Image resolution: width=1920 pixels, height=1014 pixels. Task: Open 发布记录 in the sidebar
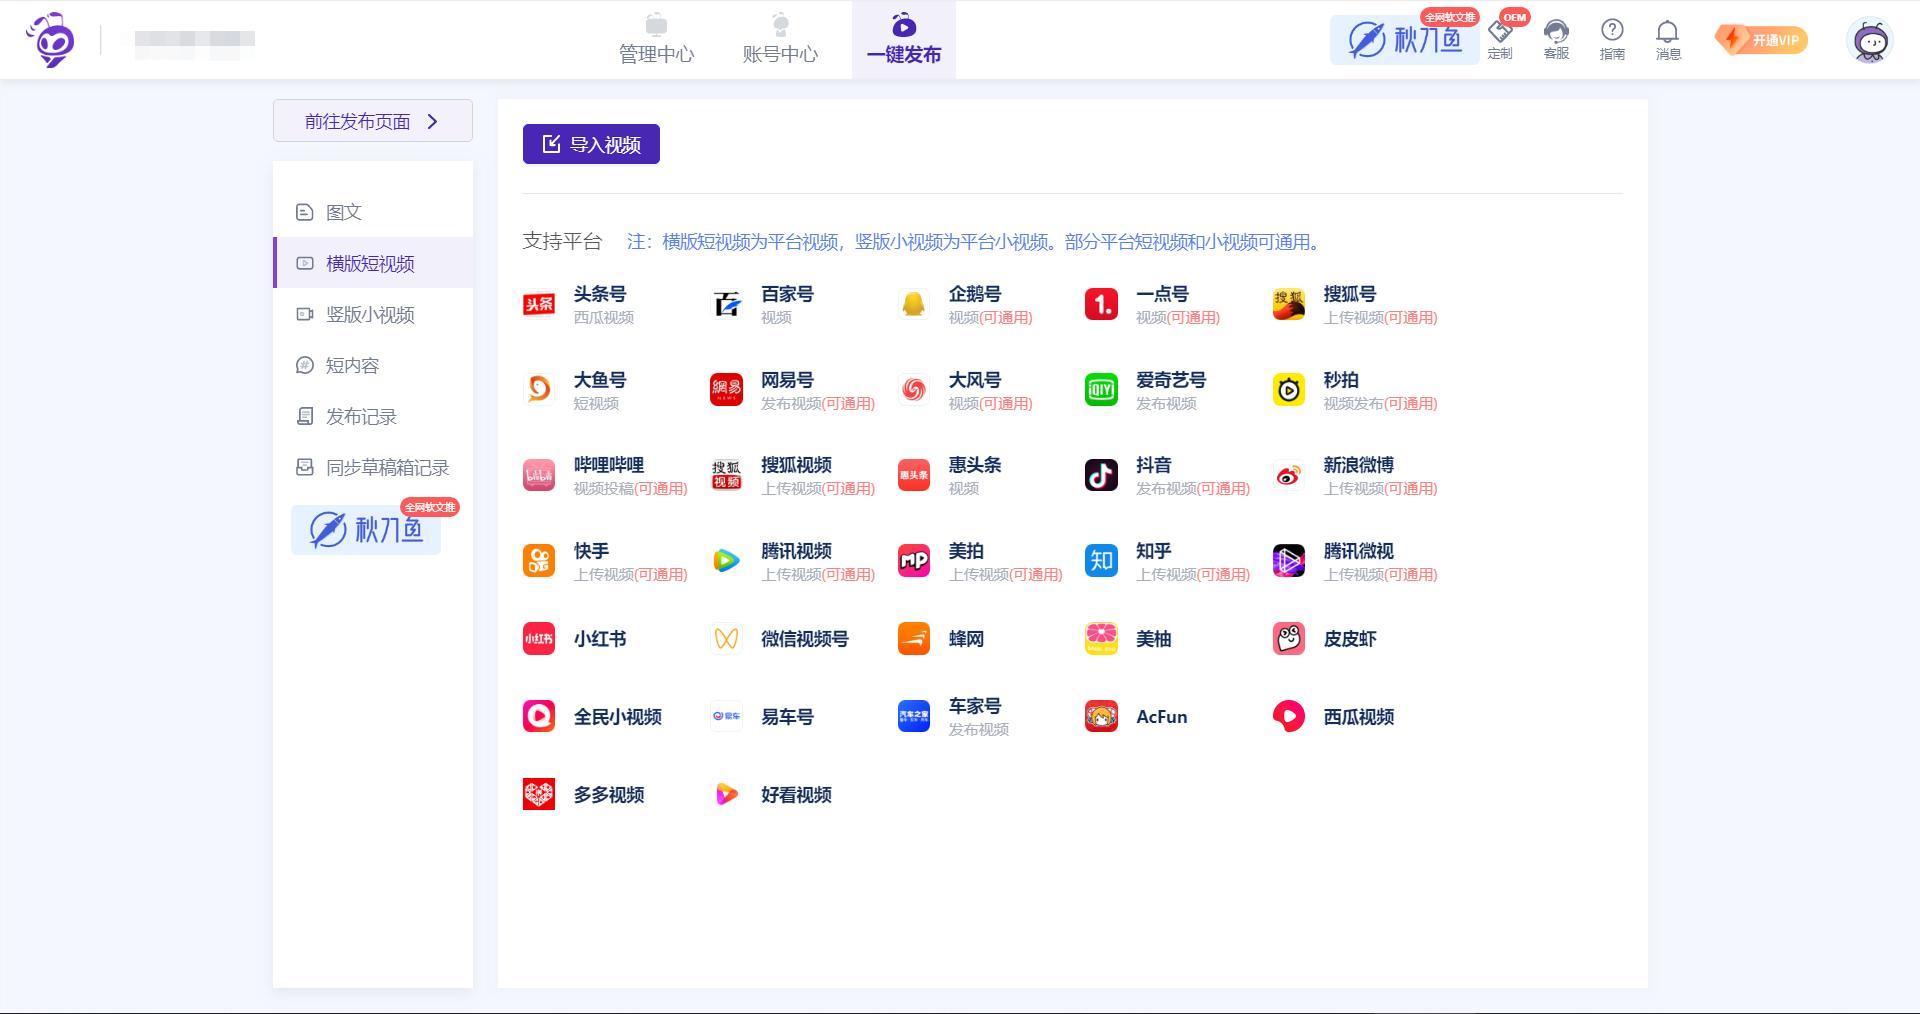click(361, 417)
